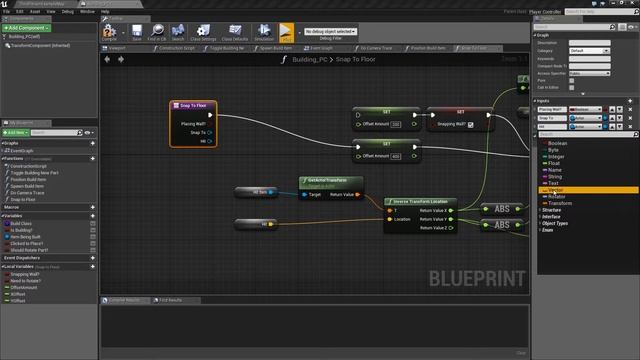640x360 pixels.
Task: Switch to Construction Script tab
Action: [x=176, y=48]
